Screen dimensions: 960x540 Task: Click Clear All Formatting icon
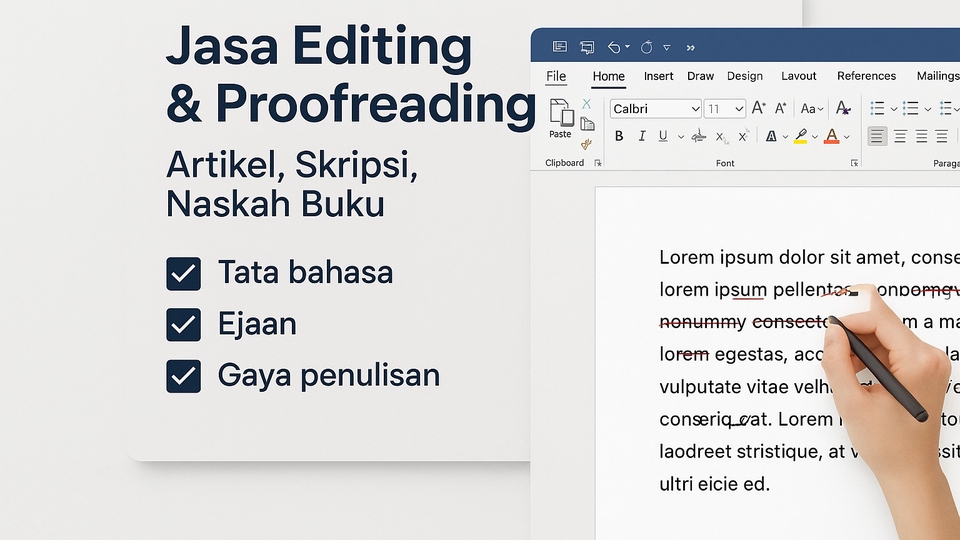(843, 108)
